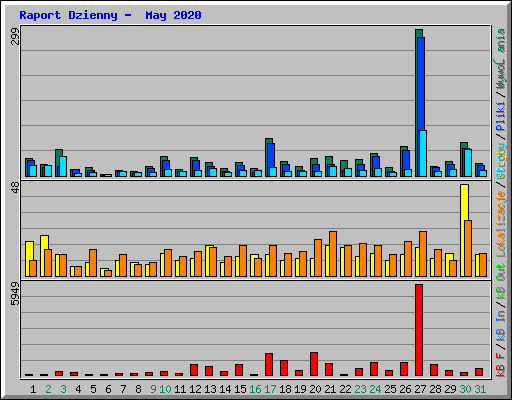Click the 299 scale value label
This screenshot has width=512, height=400.
(x=15, y=37)
